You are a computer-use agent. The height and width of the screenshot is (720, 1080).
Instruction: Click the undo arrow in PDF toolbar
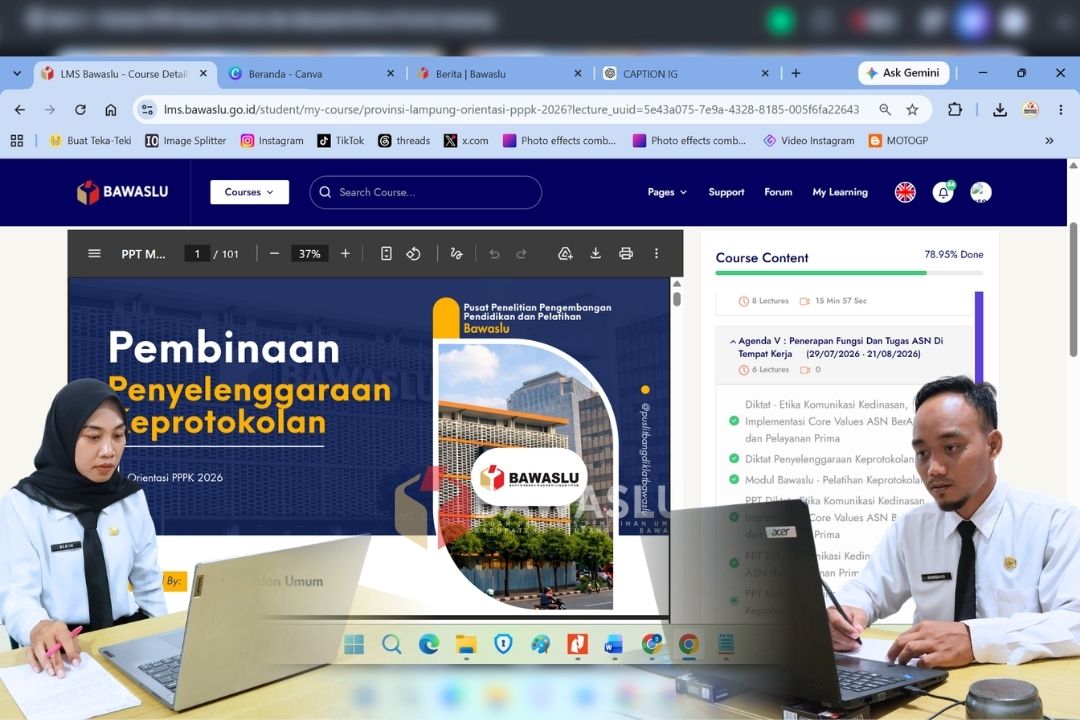tap(494, 254)
